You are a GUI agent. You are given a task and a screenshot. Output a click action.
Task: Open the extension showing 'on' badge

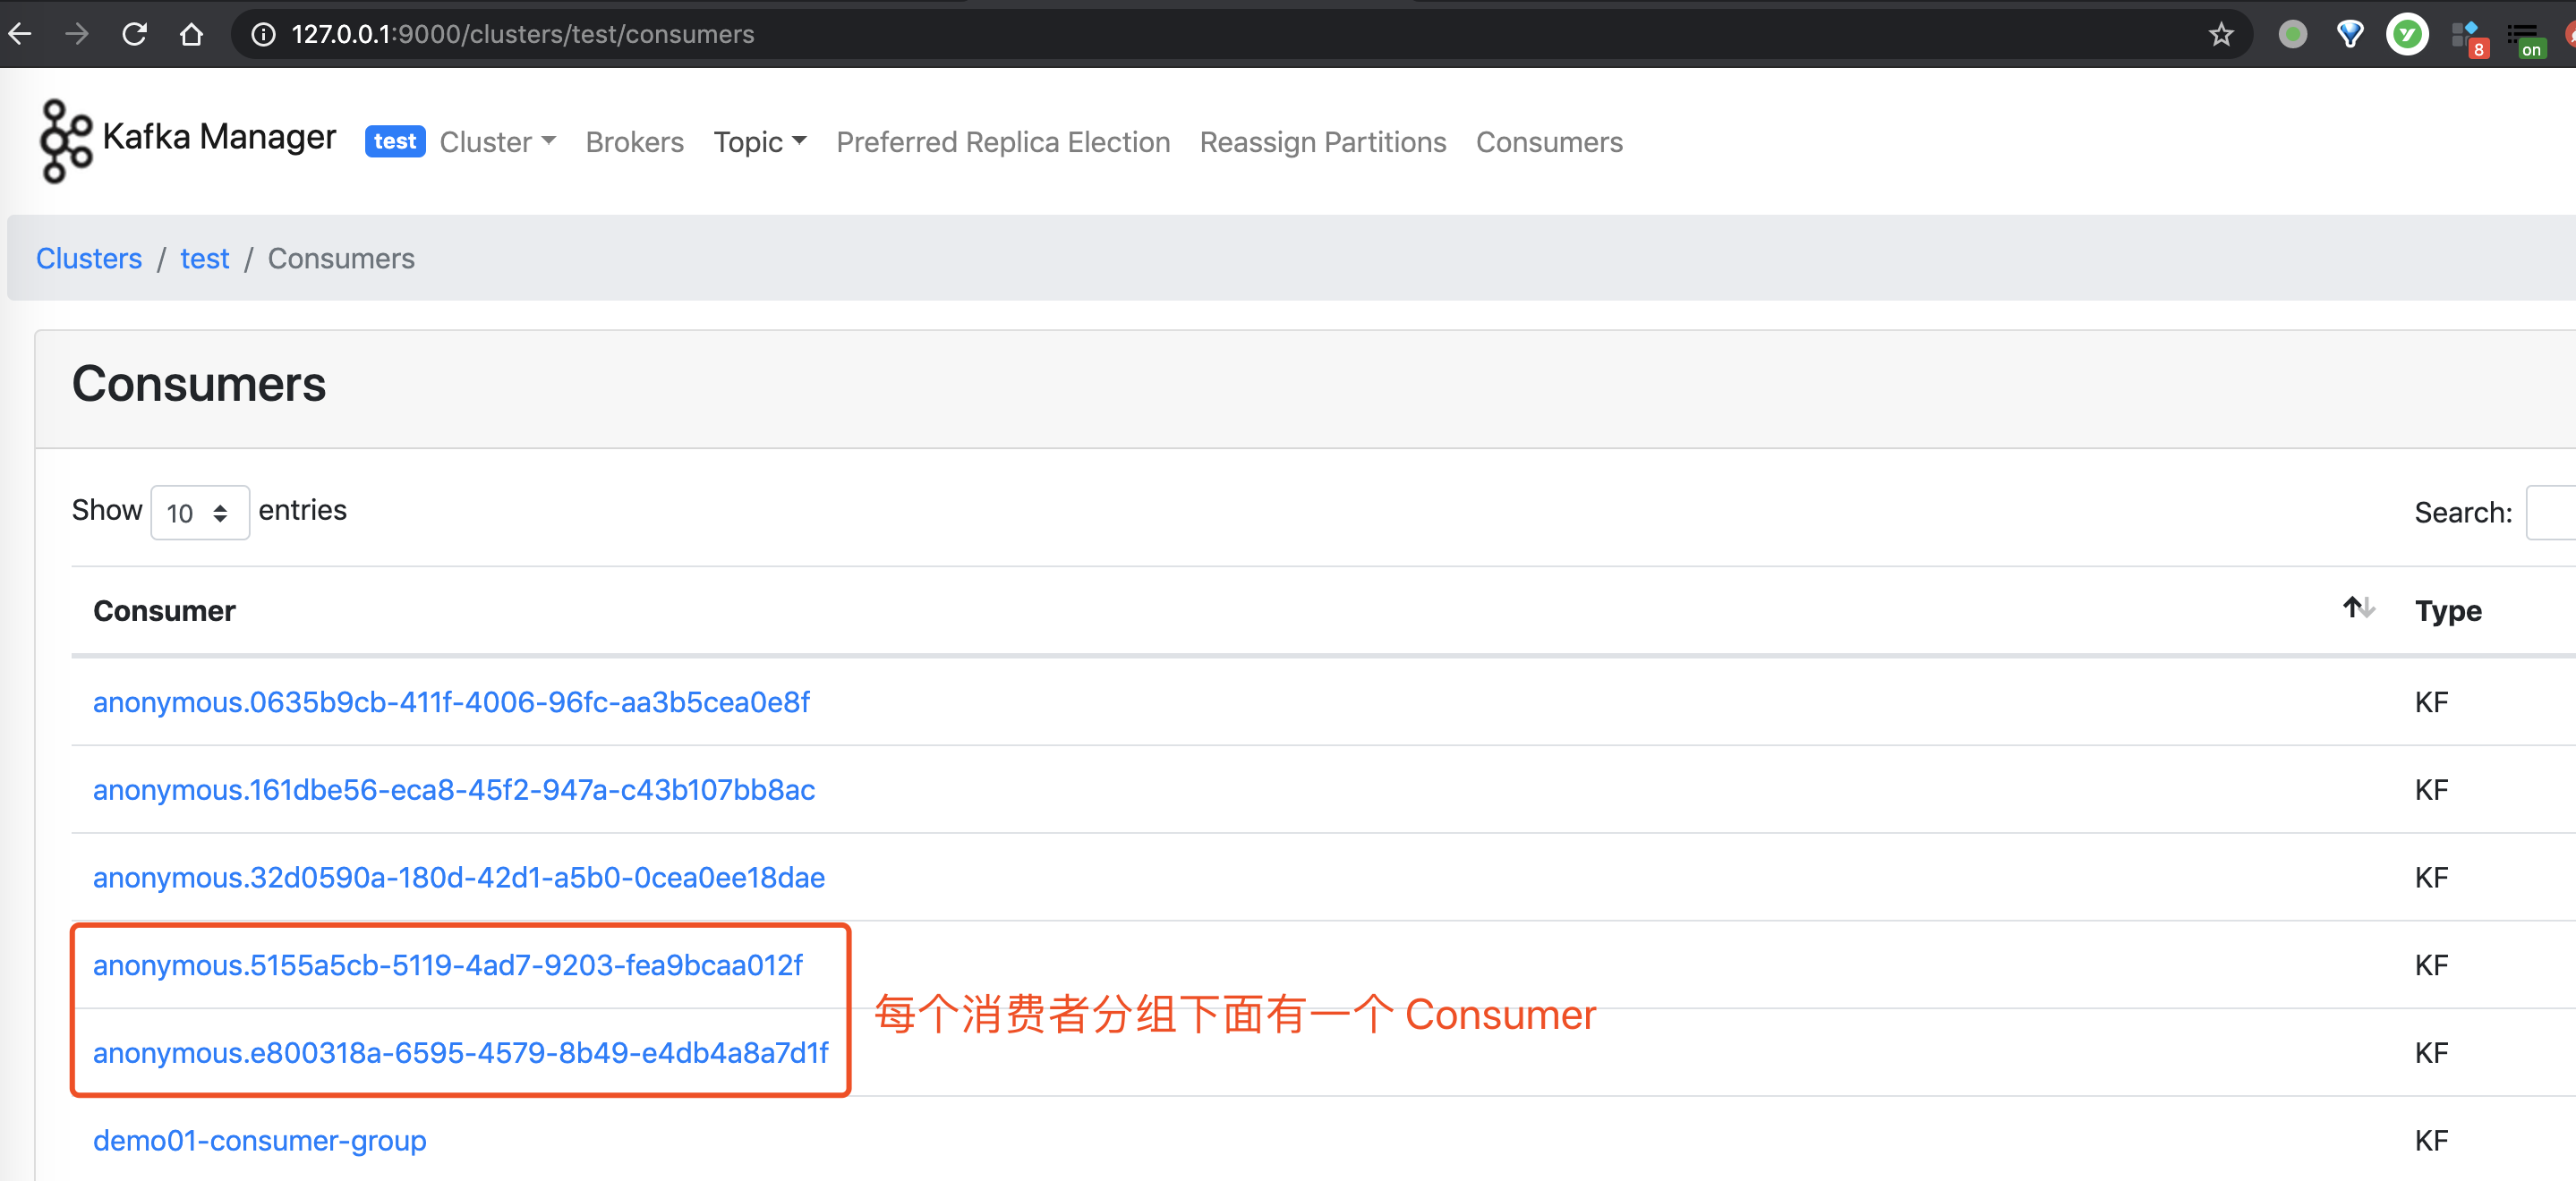click(2525, 39)
